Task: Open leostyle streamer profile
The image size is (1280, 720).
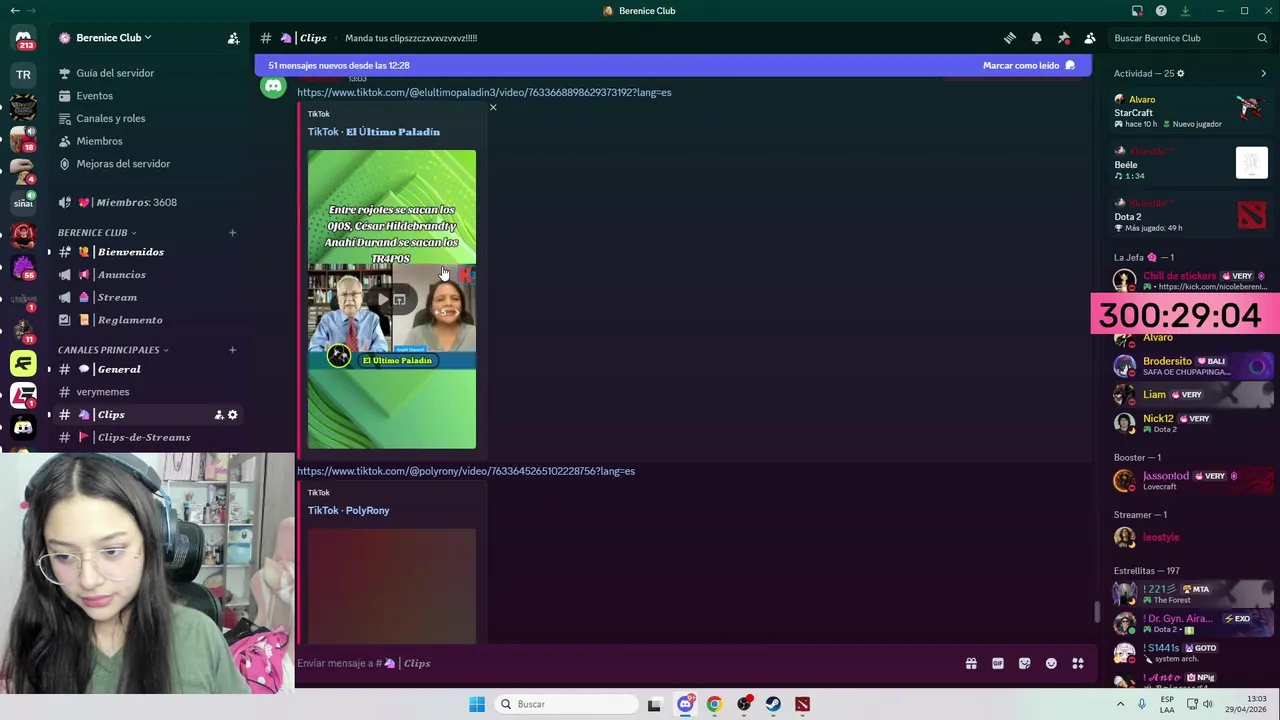Action: point(1193,537)
